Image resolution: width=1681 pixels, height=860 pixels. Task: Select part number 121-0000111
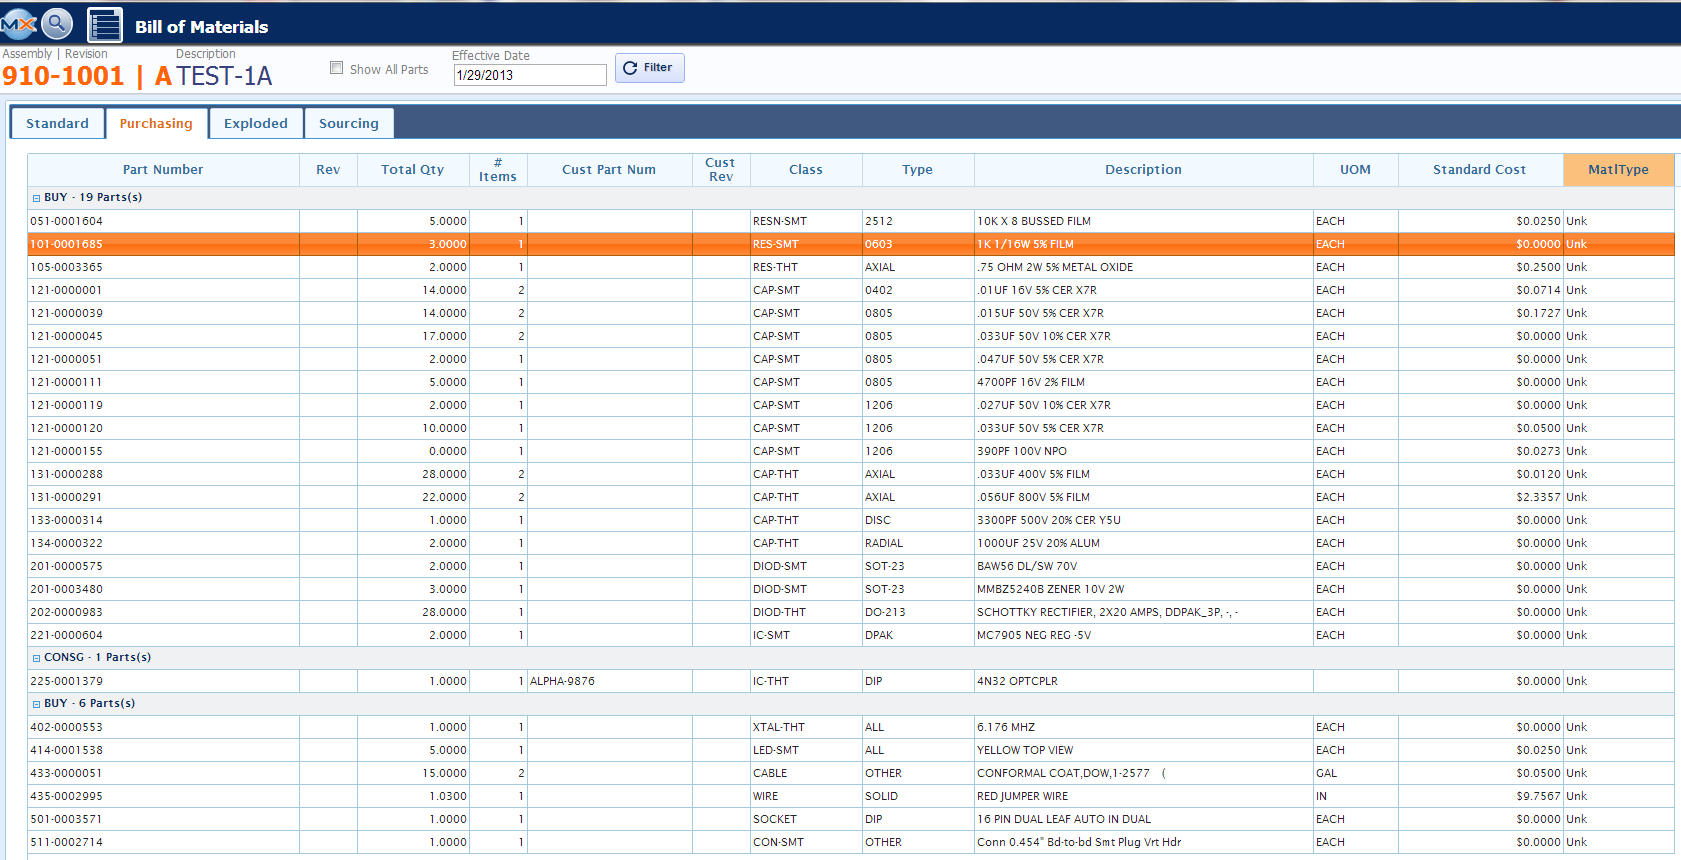pyautogui.click(x=67, y=382)
